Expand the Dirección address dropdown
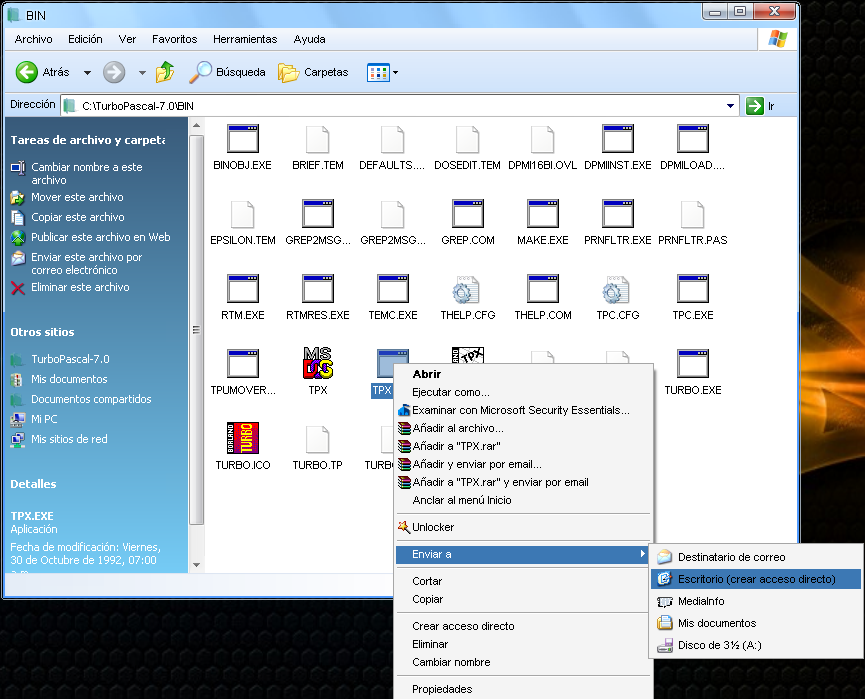 click(x=730, y=106)
